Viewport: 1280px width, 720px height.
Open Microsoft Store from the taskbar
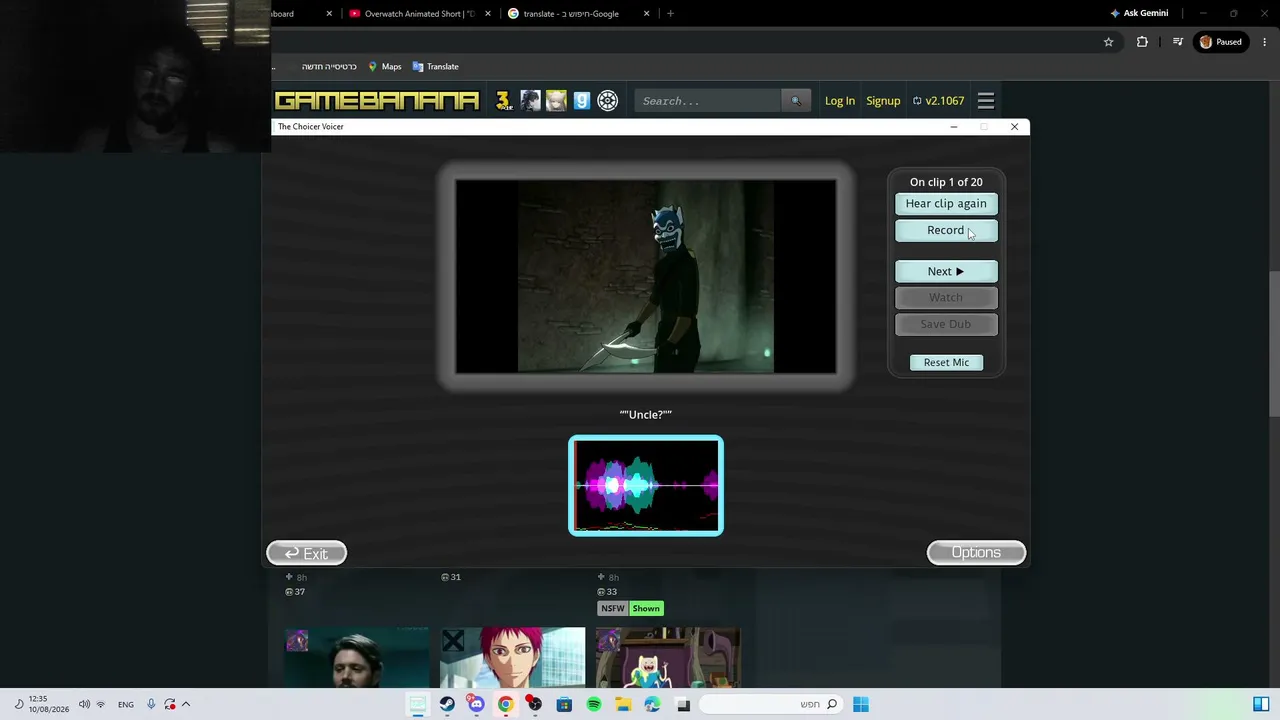(564, 705)
